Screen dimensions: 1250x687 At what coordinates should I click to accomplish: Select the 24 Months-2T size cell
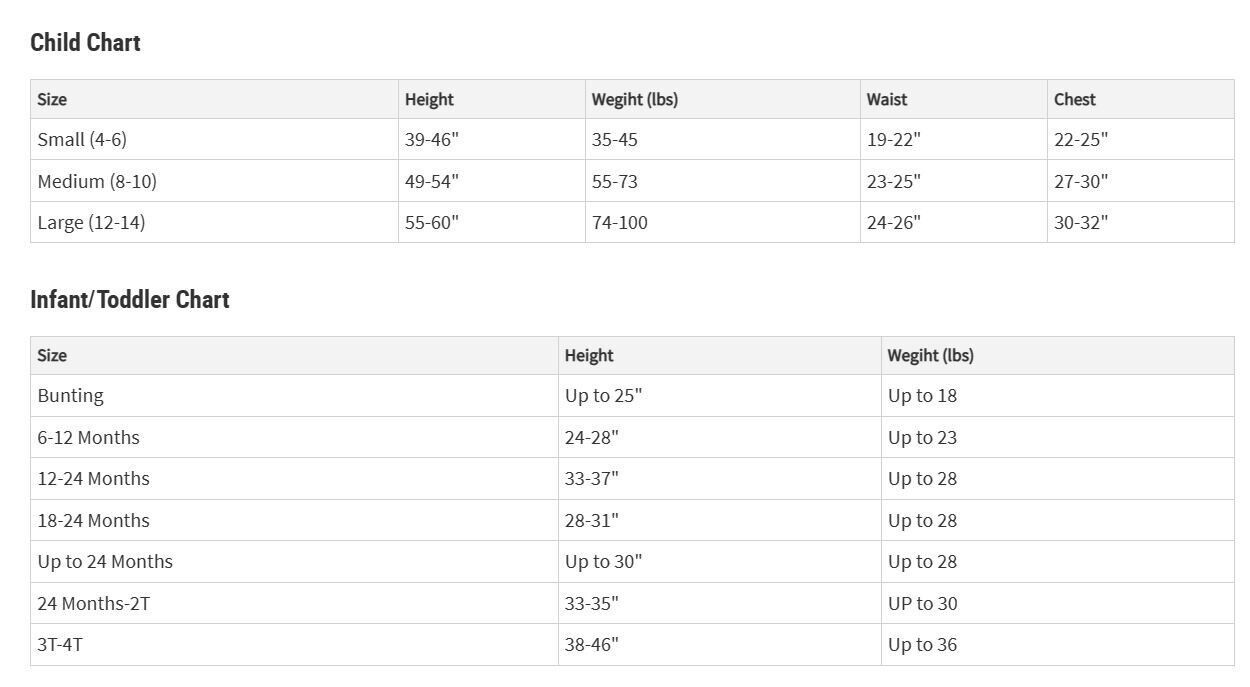tap(294, 603)
